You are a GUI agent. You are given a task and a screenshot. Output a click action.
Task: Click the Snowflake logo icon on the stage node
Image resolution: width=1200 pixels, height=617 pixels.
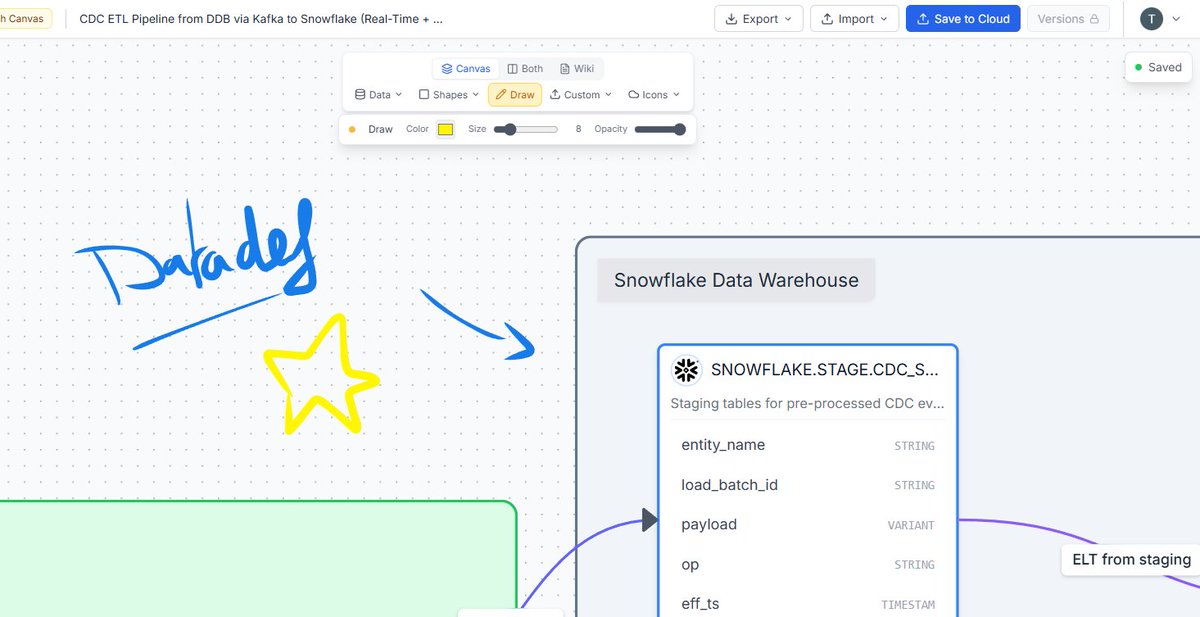pyautogui.click(x=686, y=370)
